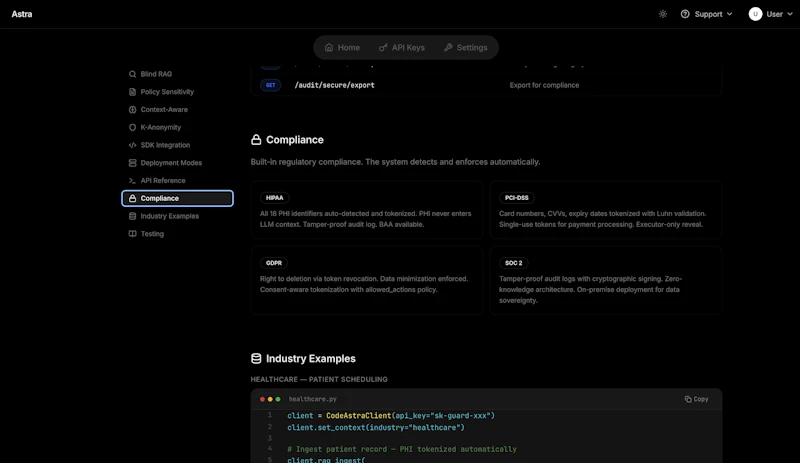
Task: Select Context-Aware in the sidebar
Action: tap(177, 110)
